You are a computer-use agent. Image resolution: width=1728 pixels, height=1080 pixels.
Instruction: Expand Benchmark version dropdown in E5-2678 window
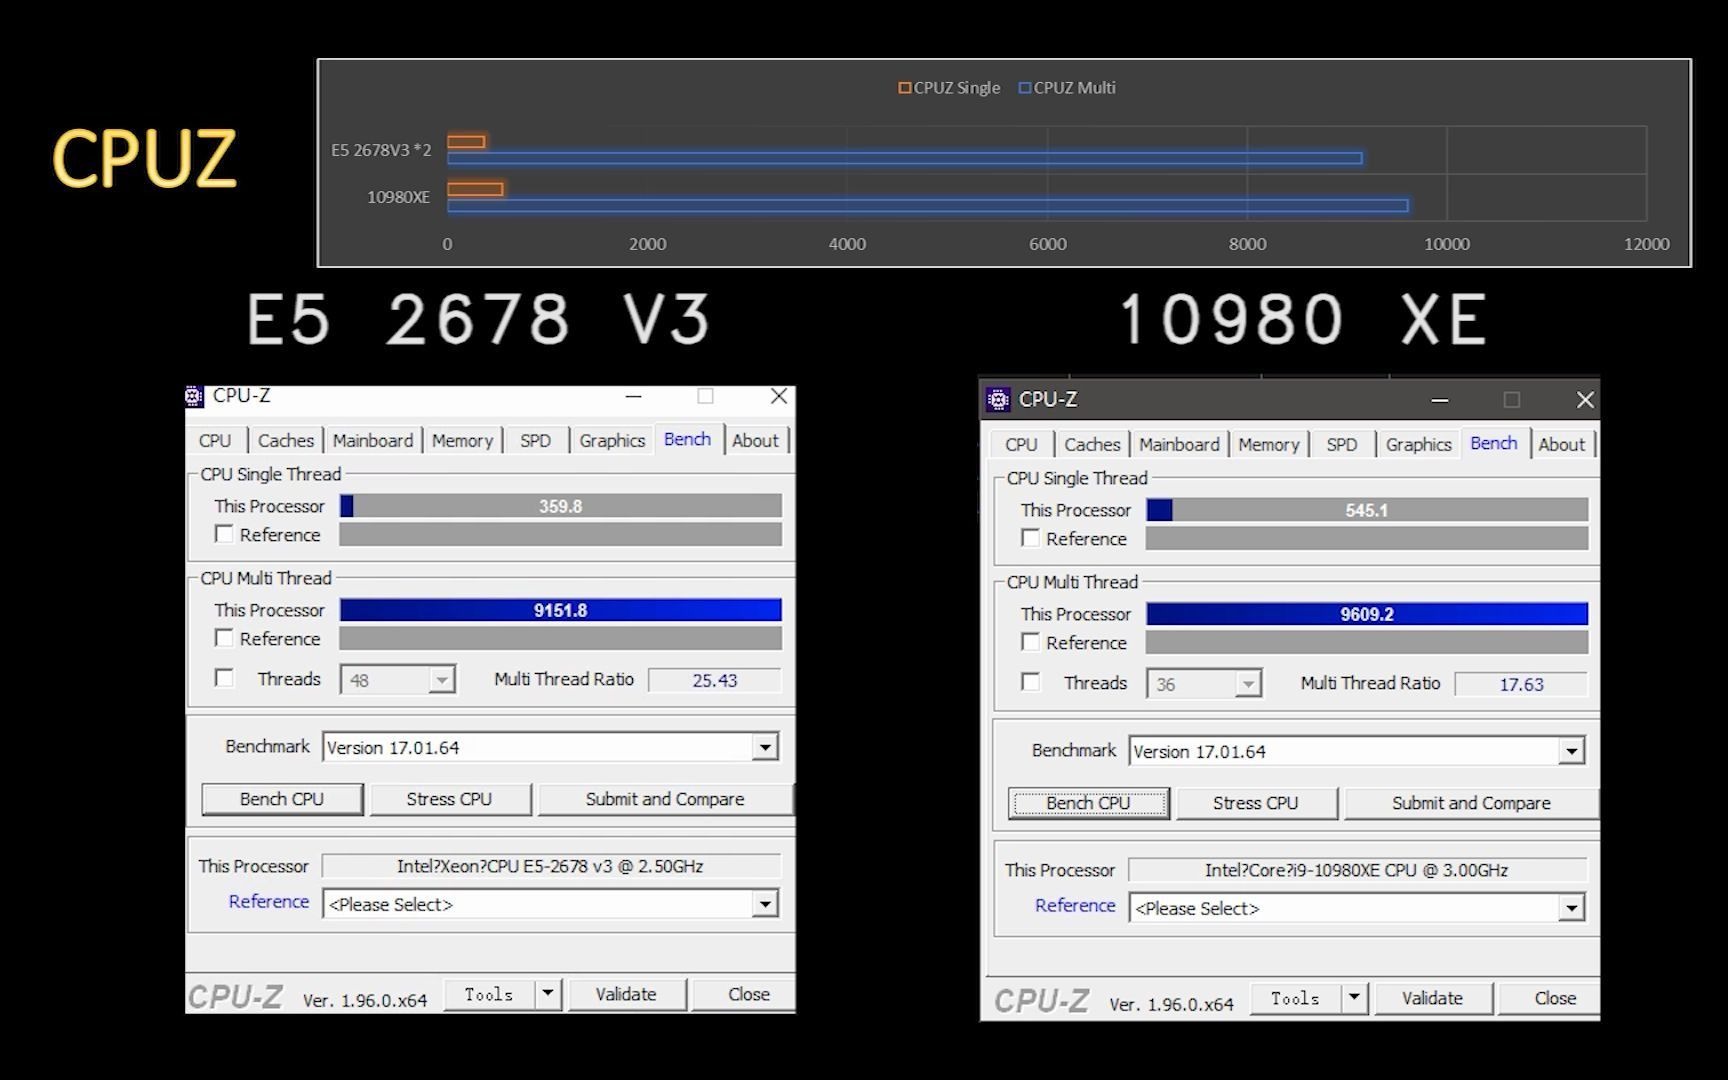click(765, 747)
